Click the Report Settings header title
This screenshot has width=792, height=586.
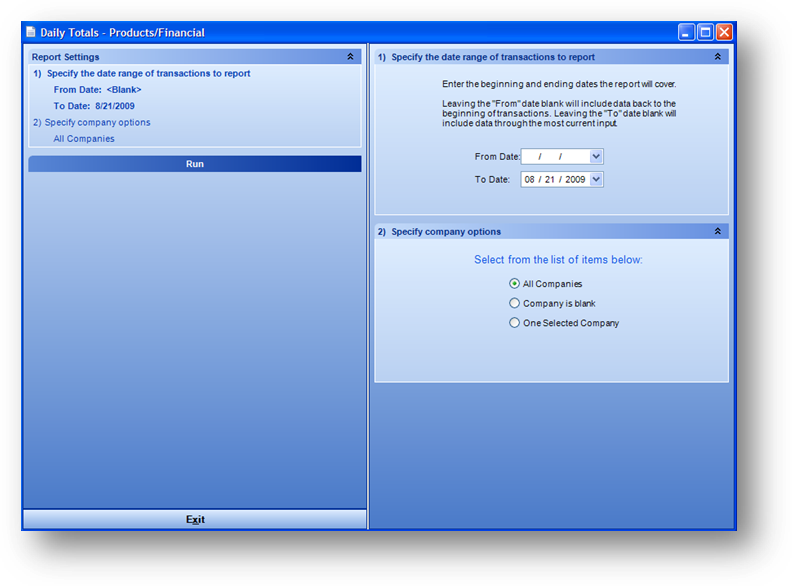pos(65,57)
